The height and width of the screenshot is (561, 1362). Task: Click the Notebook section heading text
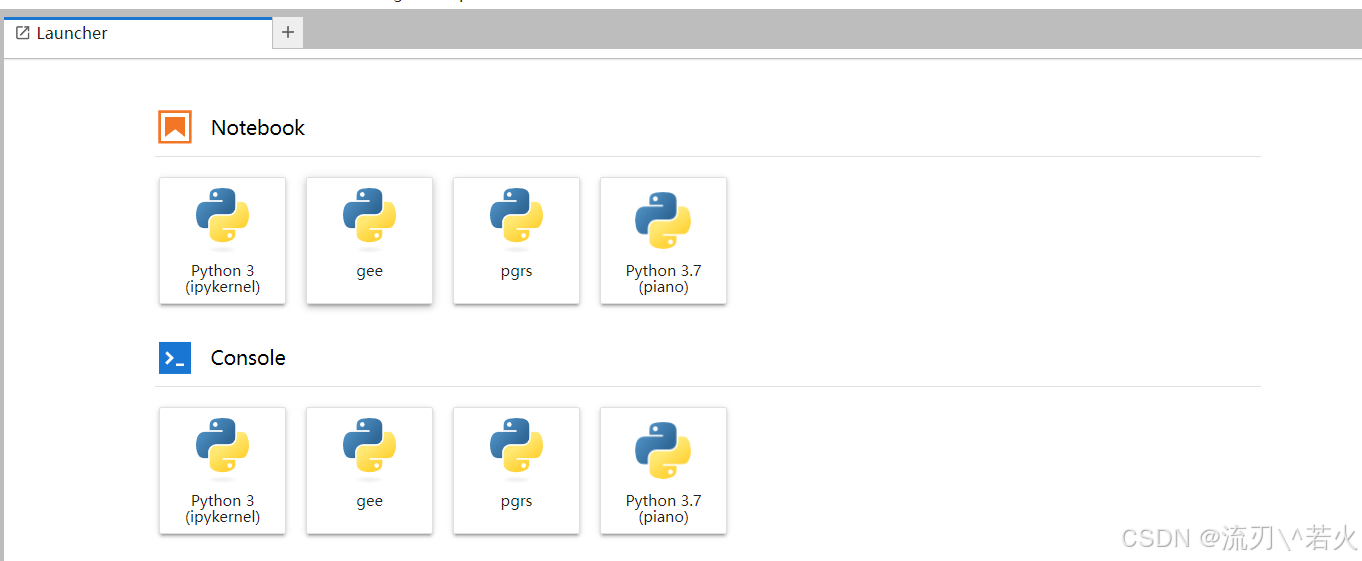[258, 127]
